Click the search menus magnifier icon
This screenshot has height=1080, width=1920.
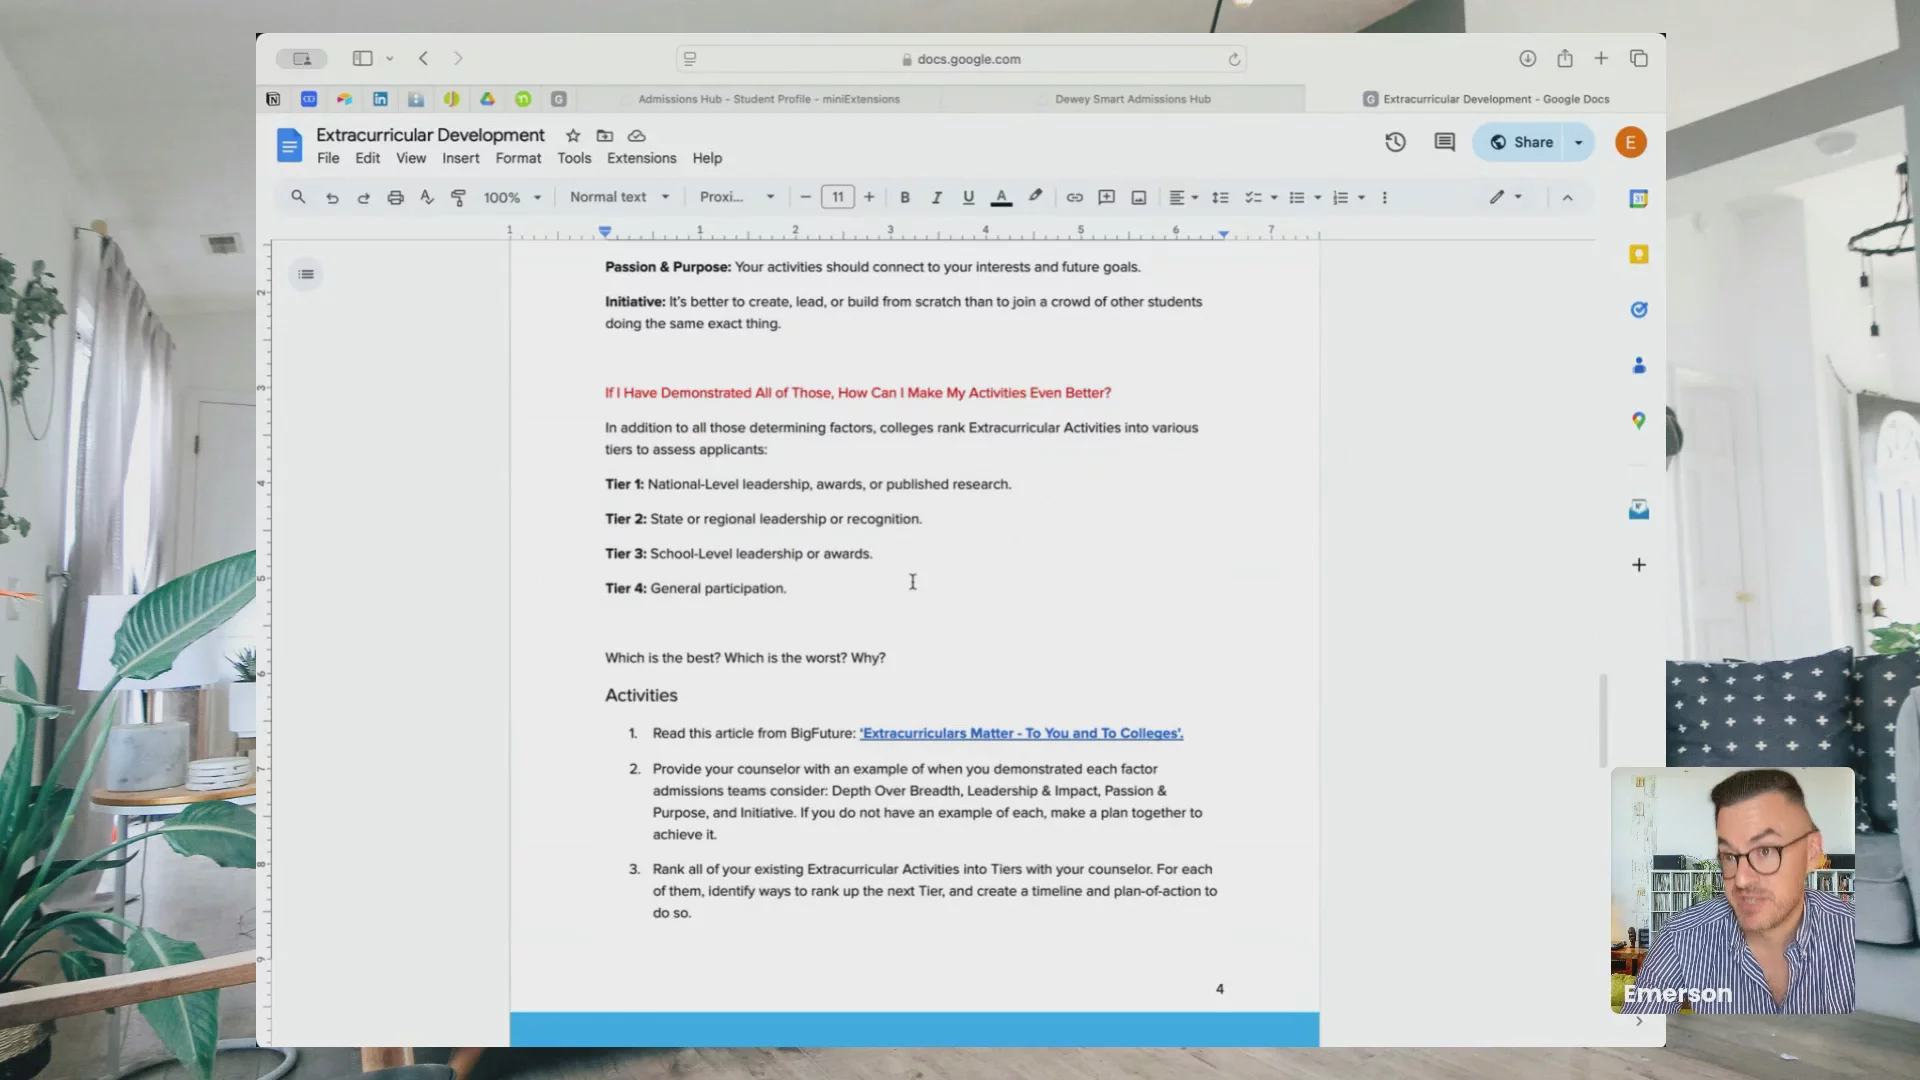coord(298,197)
